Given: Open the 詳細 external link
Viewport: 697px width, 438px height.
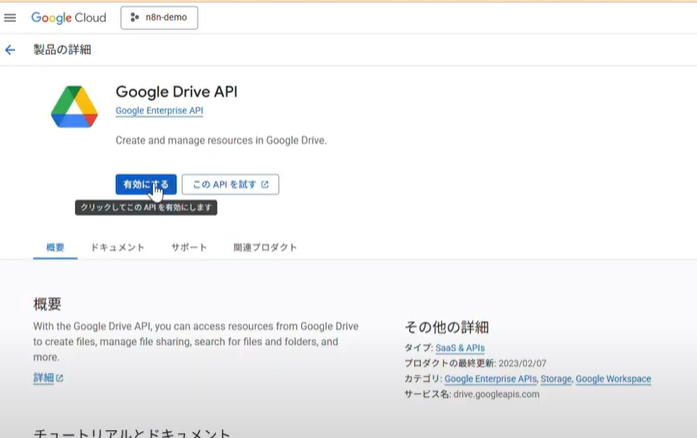Looking at the screenshot, I should (x=48, y=378).
